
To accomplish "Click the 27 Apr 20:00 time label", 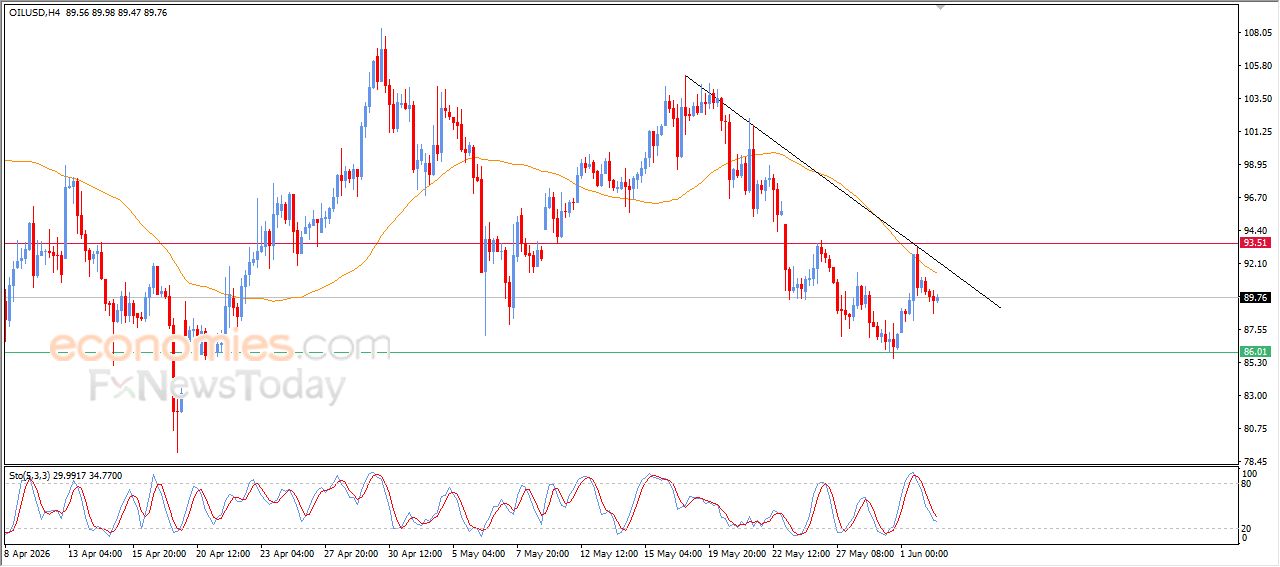I will 352,553.
